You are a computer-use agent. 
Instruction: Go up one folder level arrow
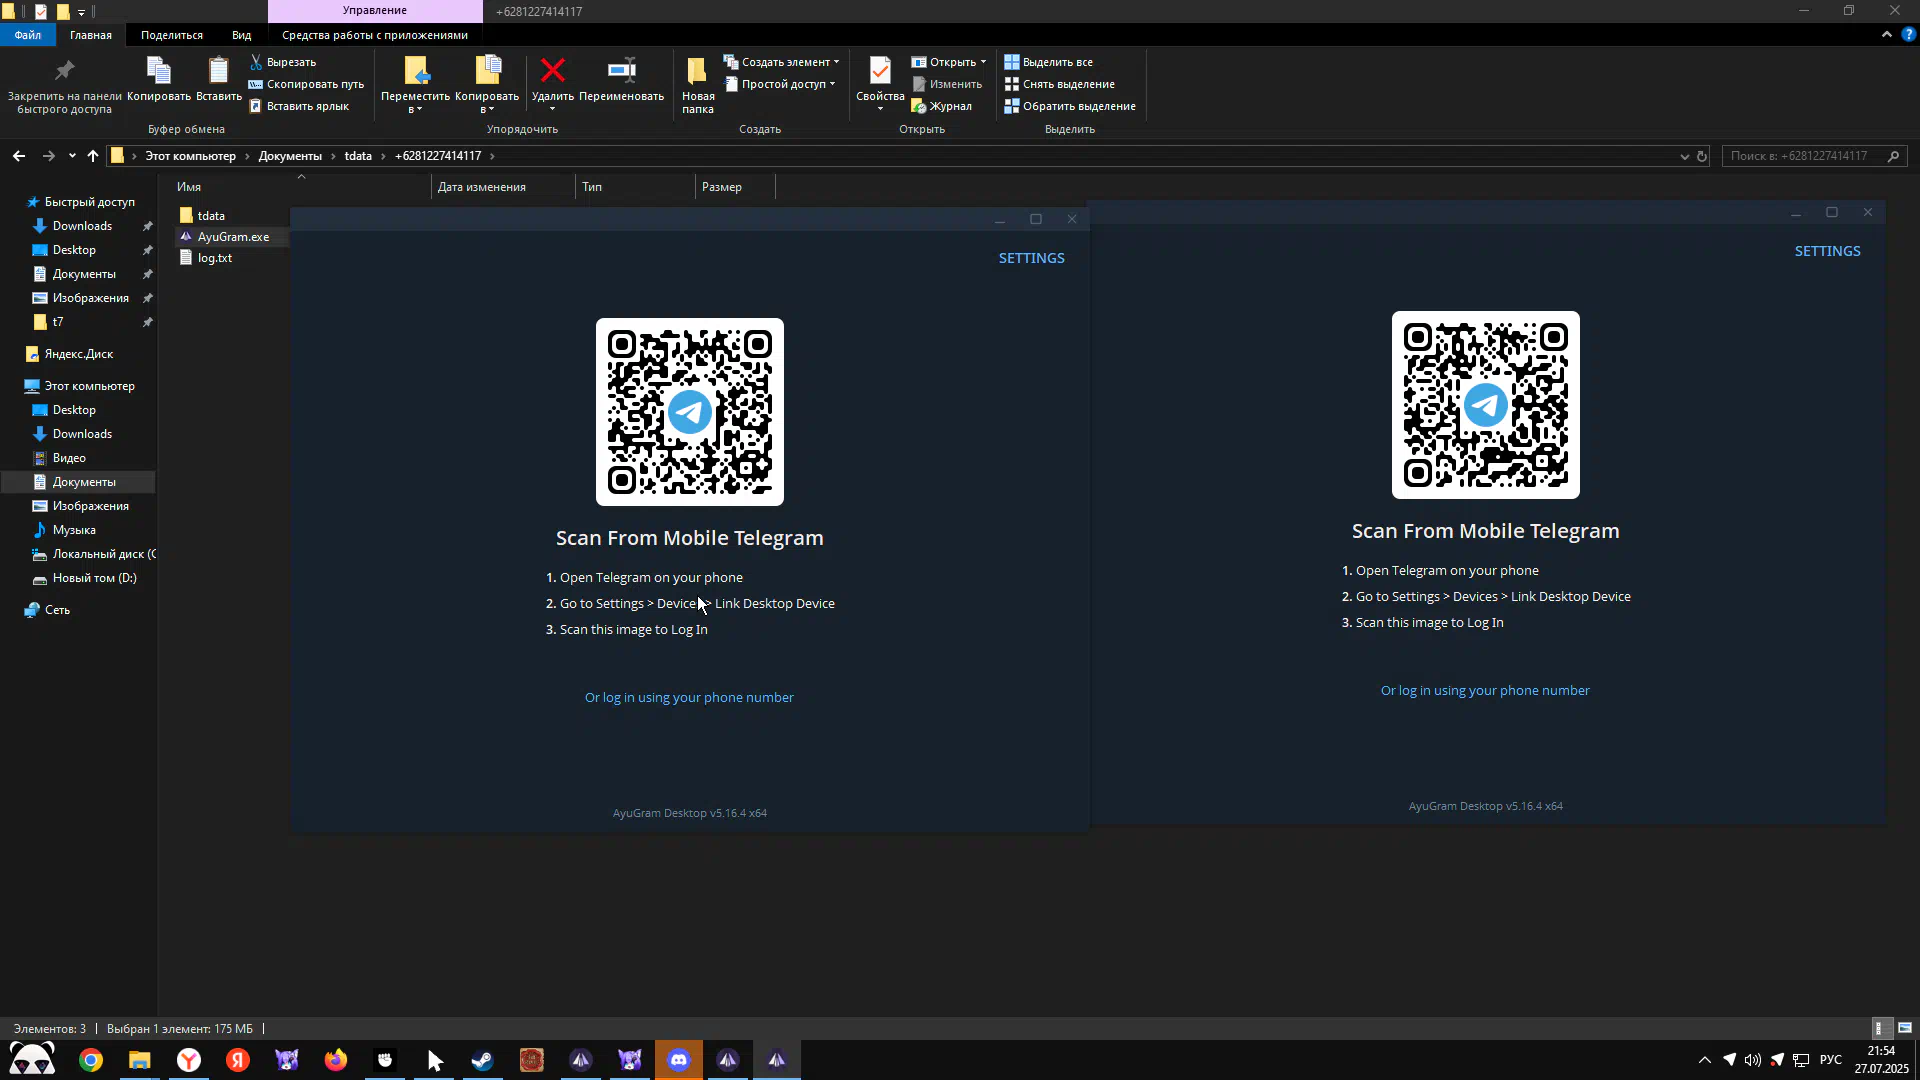coord(93,156)
